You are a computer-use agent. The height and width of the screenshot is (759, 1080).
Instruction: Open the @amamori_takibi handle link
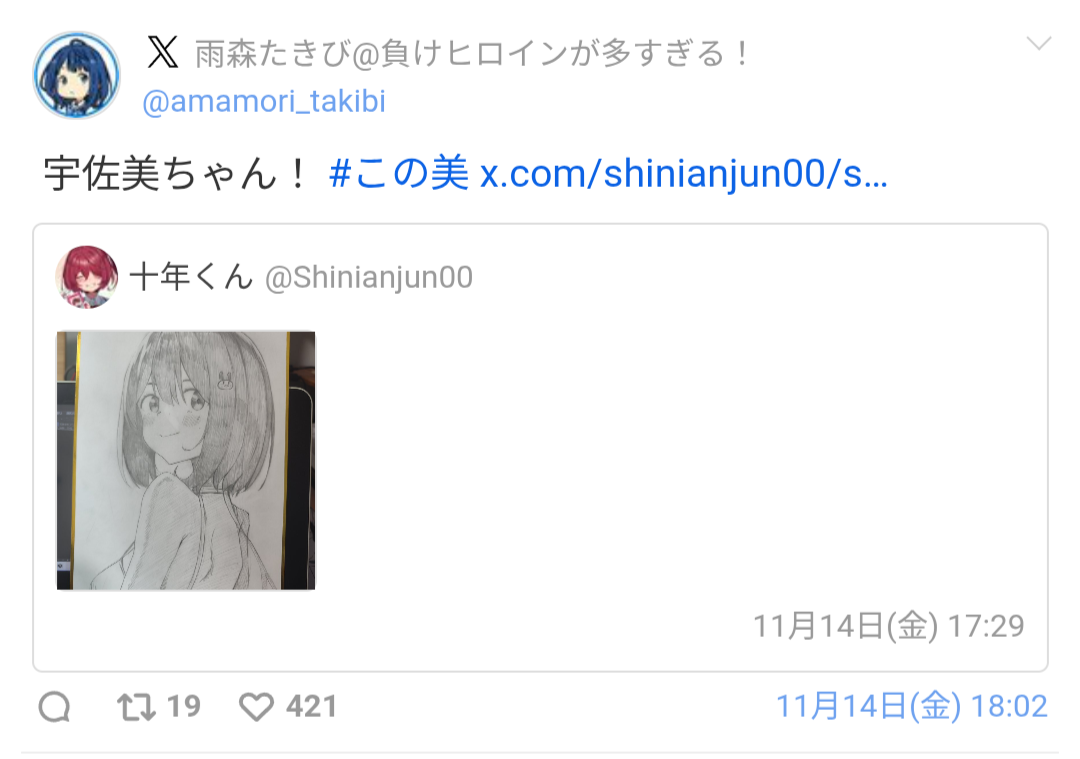tap(264, 101)
